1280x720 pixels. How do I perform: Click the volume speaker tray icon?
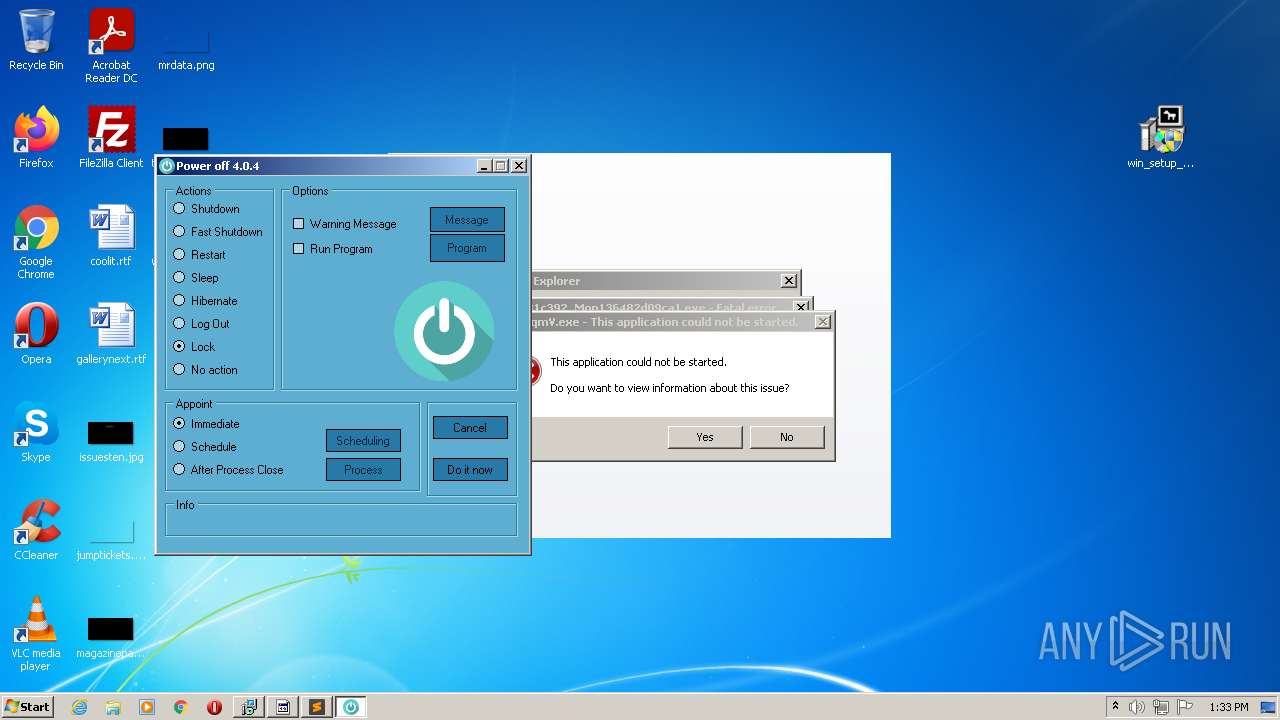(x=1137, y=707)
